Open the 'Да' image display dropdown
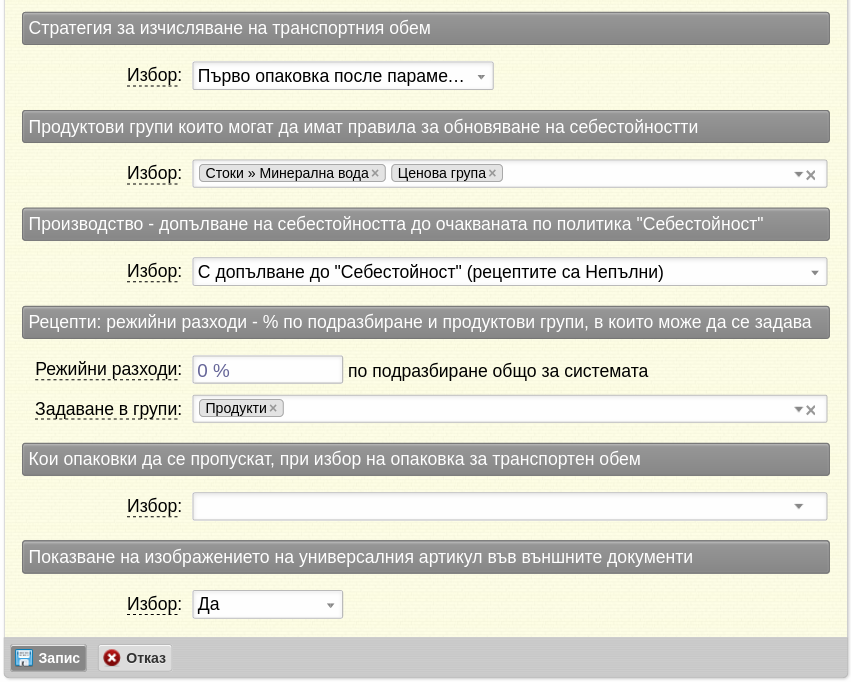The image size is (851, 682). pyautogui.click(x=268, y=604)
